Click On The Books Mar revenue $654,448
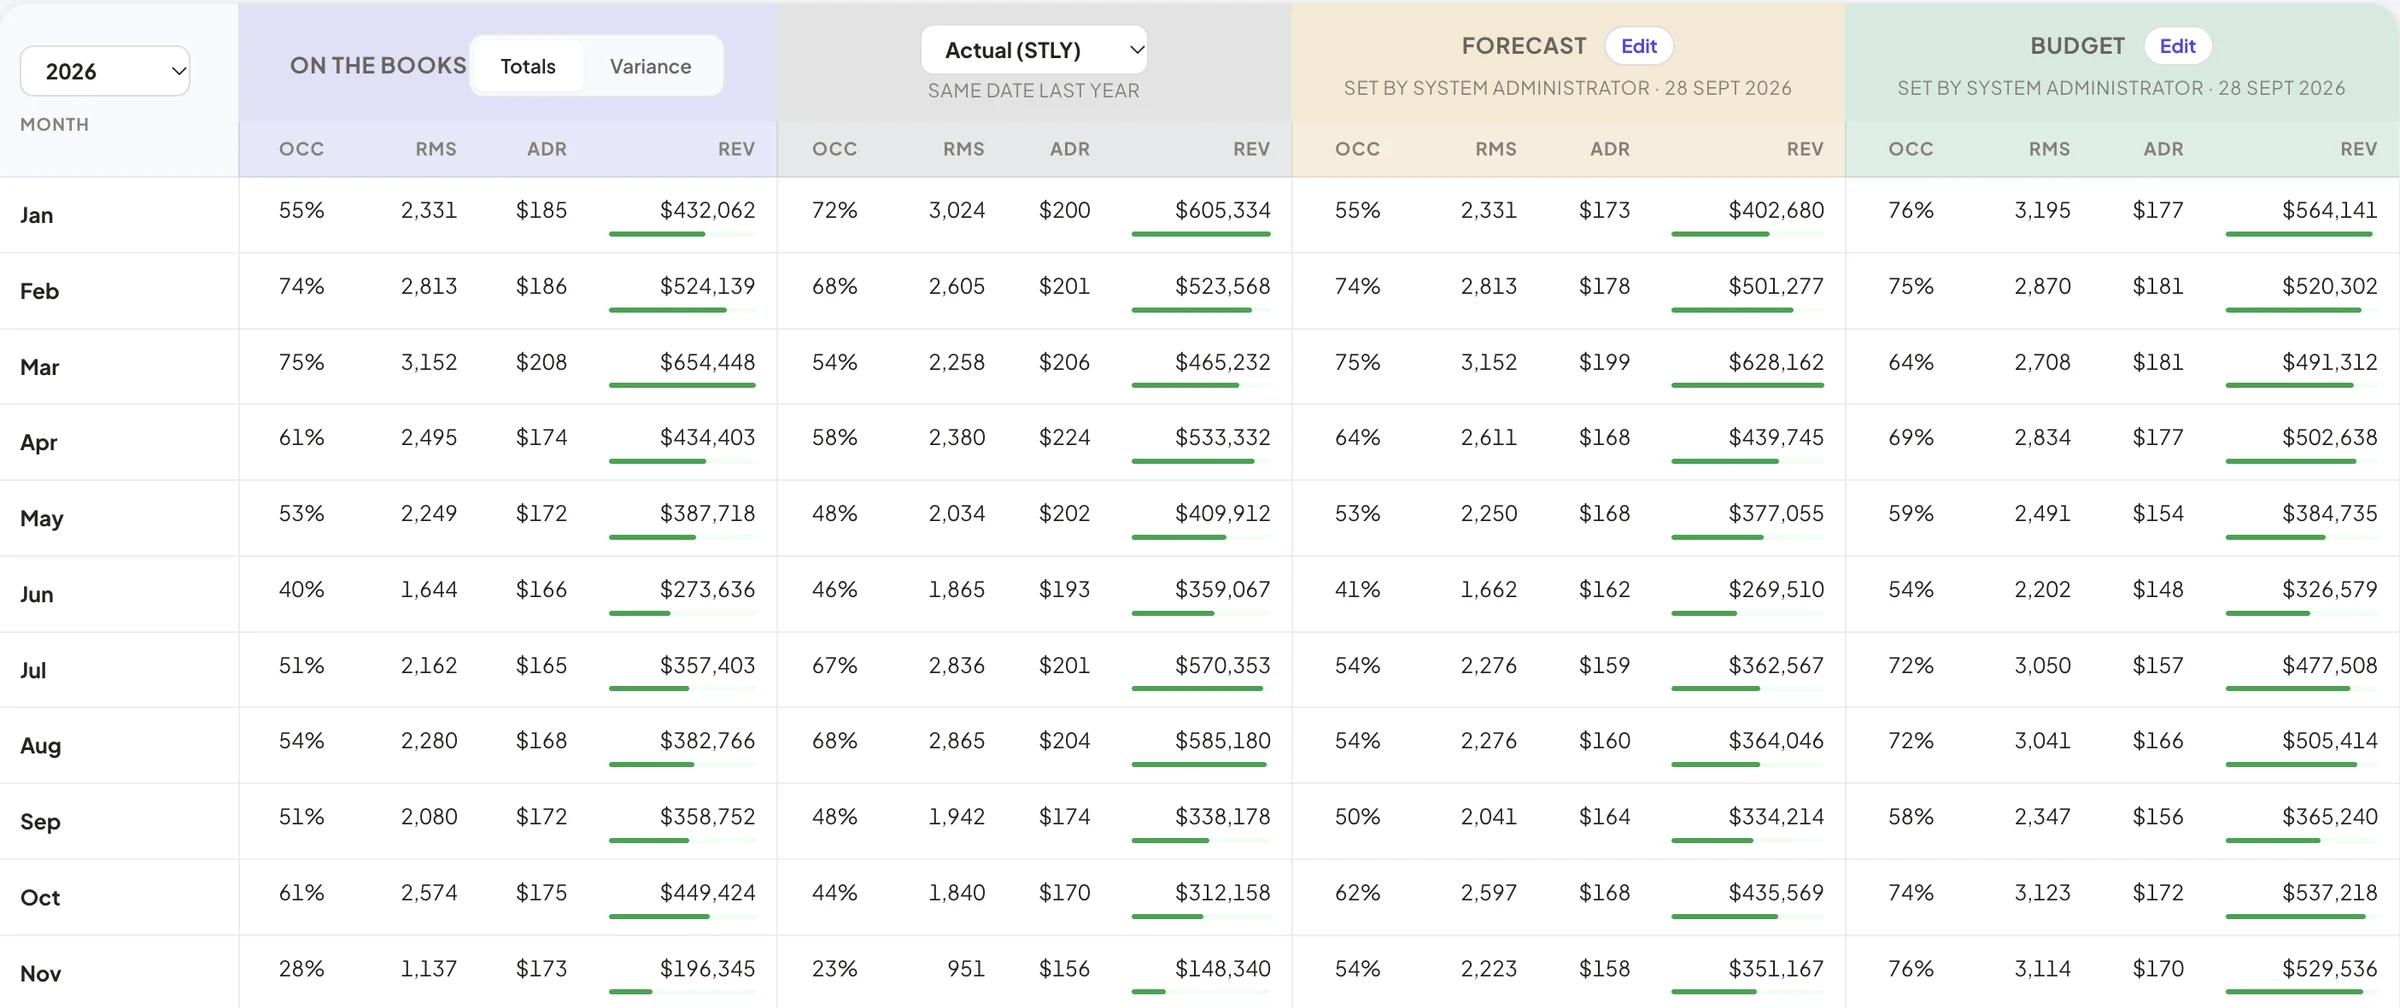The width and height of the screenshot is (2400, 1008). click(x=707, y=362)
